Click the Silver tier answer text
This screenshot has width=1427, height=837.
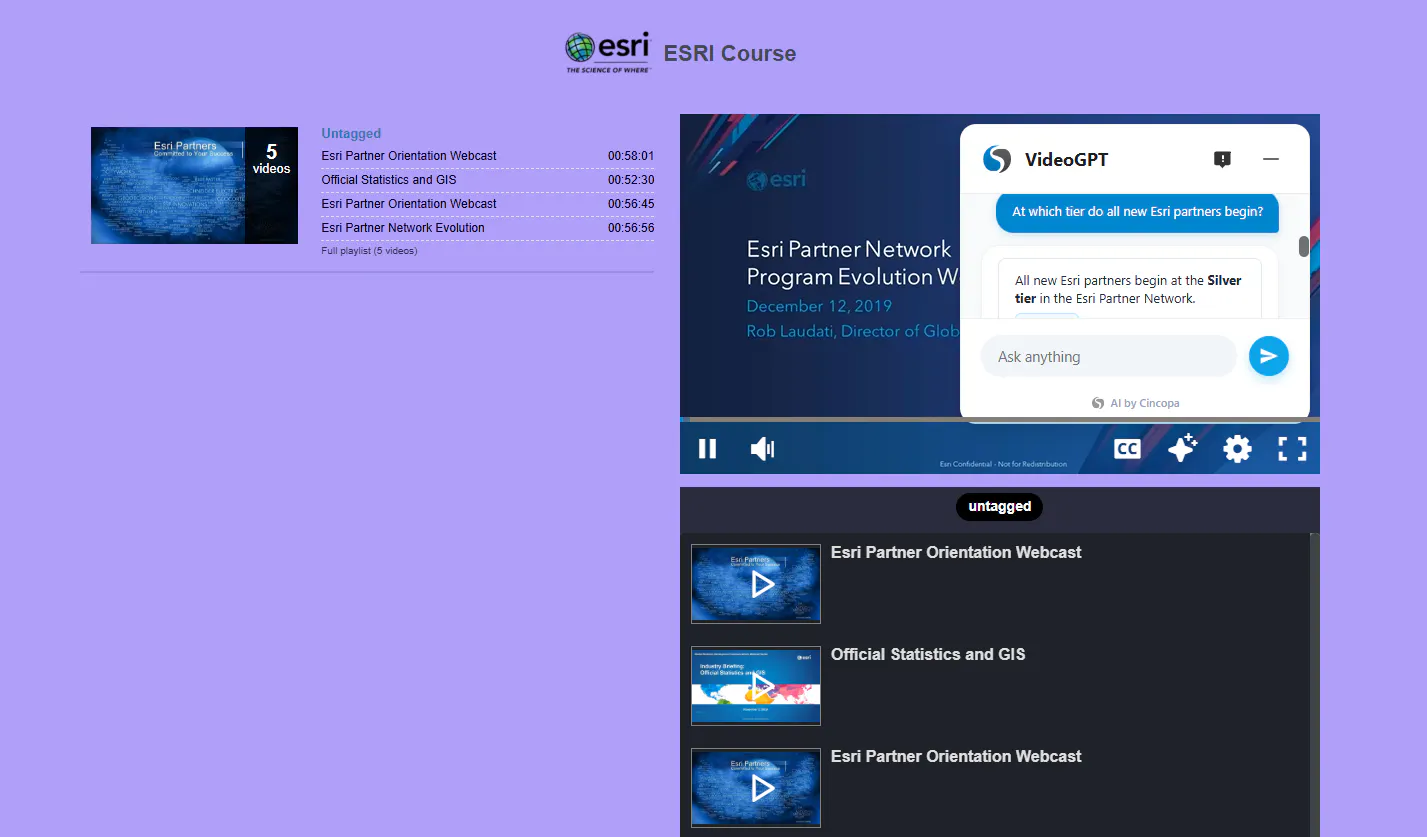[x=1128, y=289]
